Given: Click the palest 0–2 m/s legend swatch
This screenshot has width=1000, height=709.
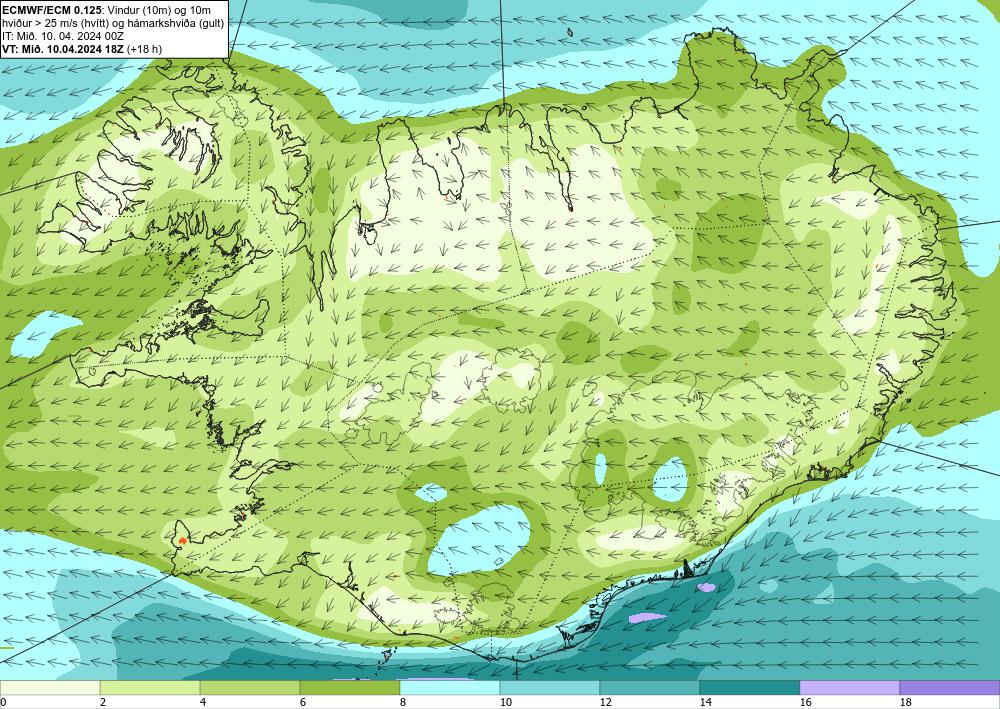Looking at the screenshot, I should coord(50,687).
